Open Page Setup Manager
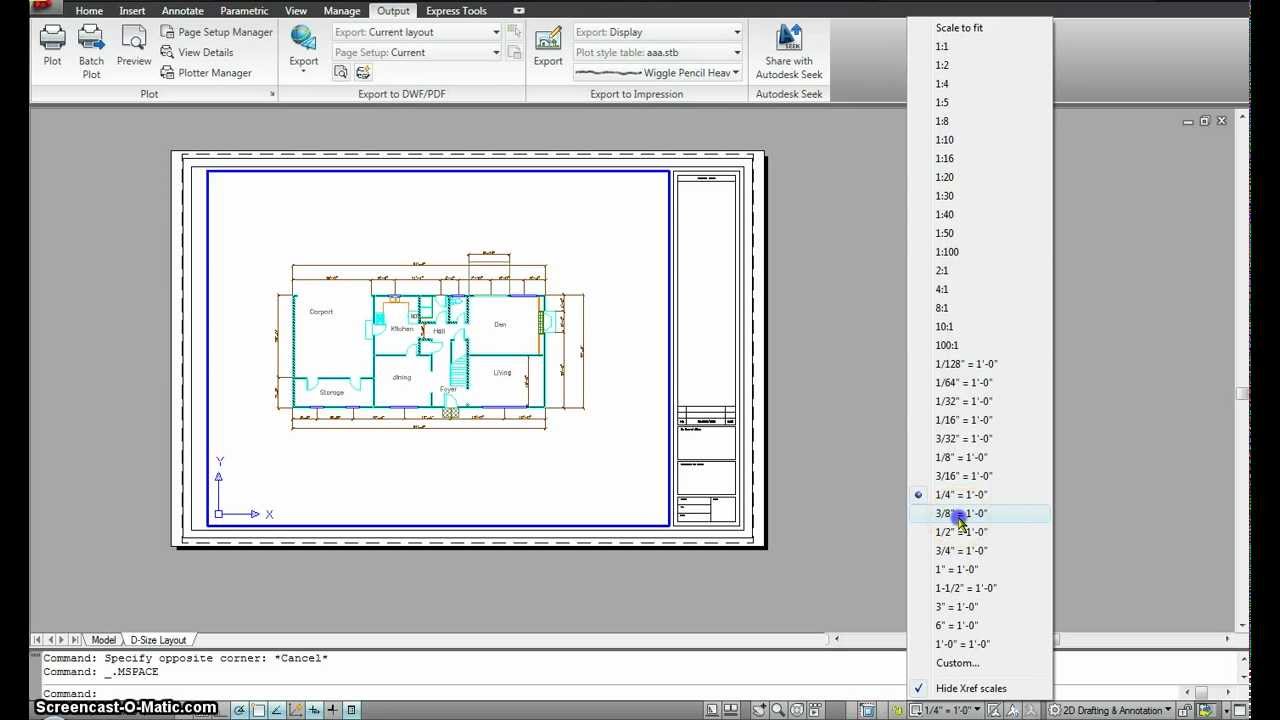The image size is (1280, 720). tap(216, 32)
